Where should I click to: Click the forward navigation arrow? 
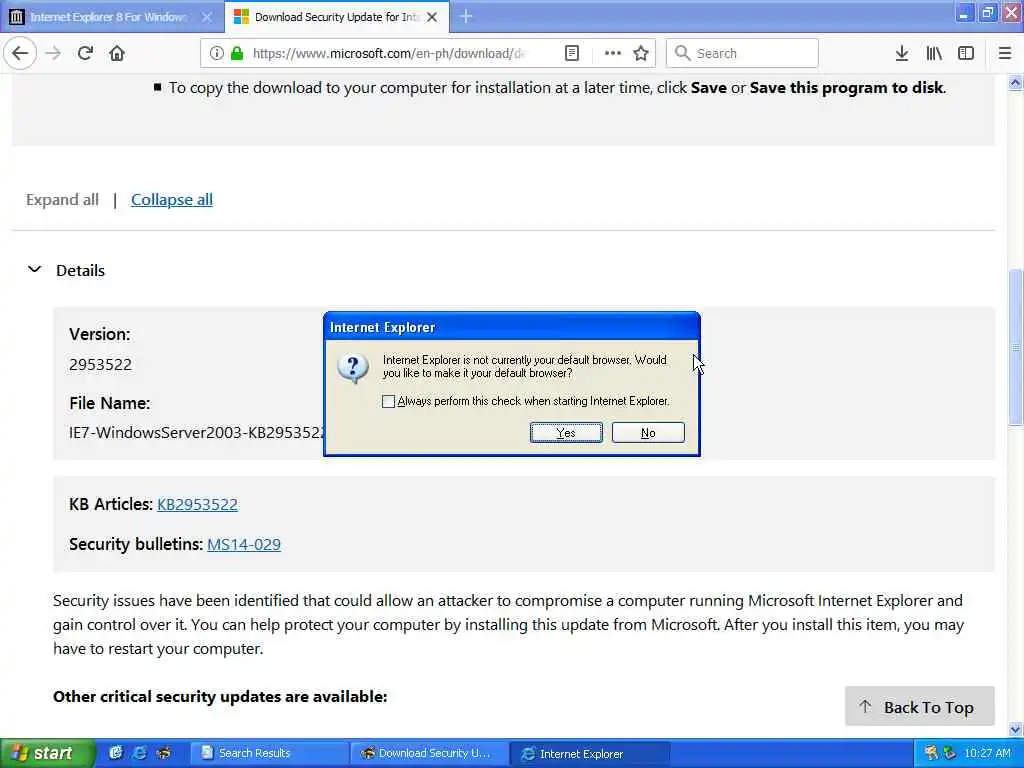pos(54,53)
